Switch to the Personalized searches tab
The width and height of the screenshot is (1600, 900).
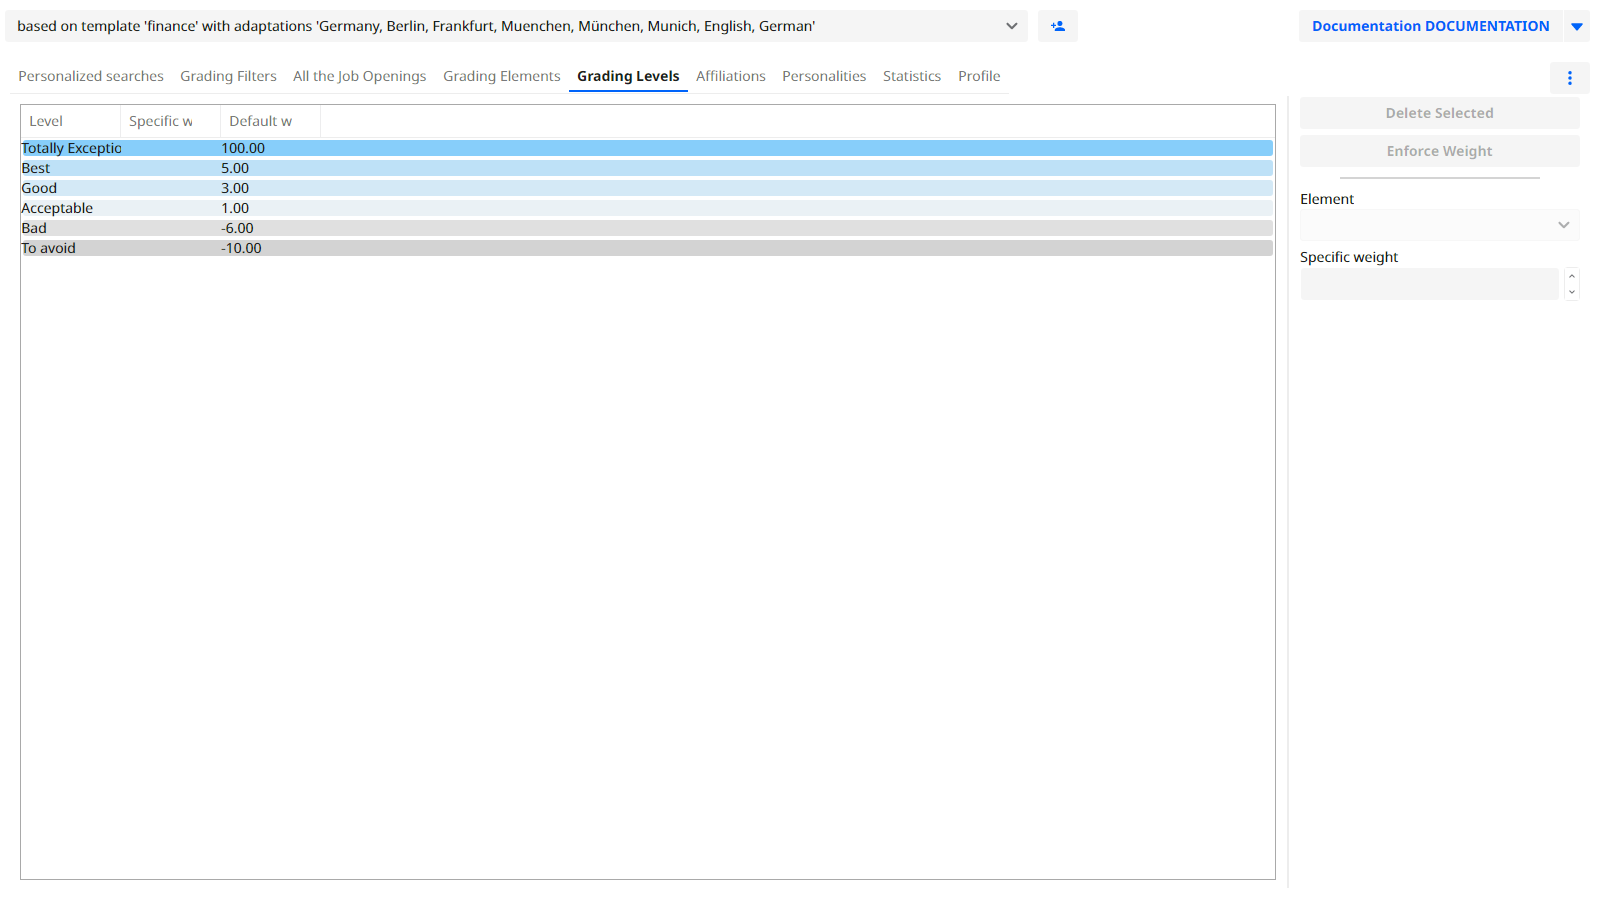tap(91, 76)
